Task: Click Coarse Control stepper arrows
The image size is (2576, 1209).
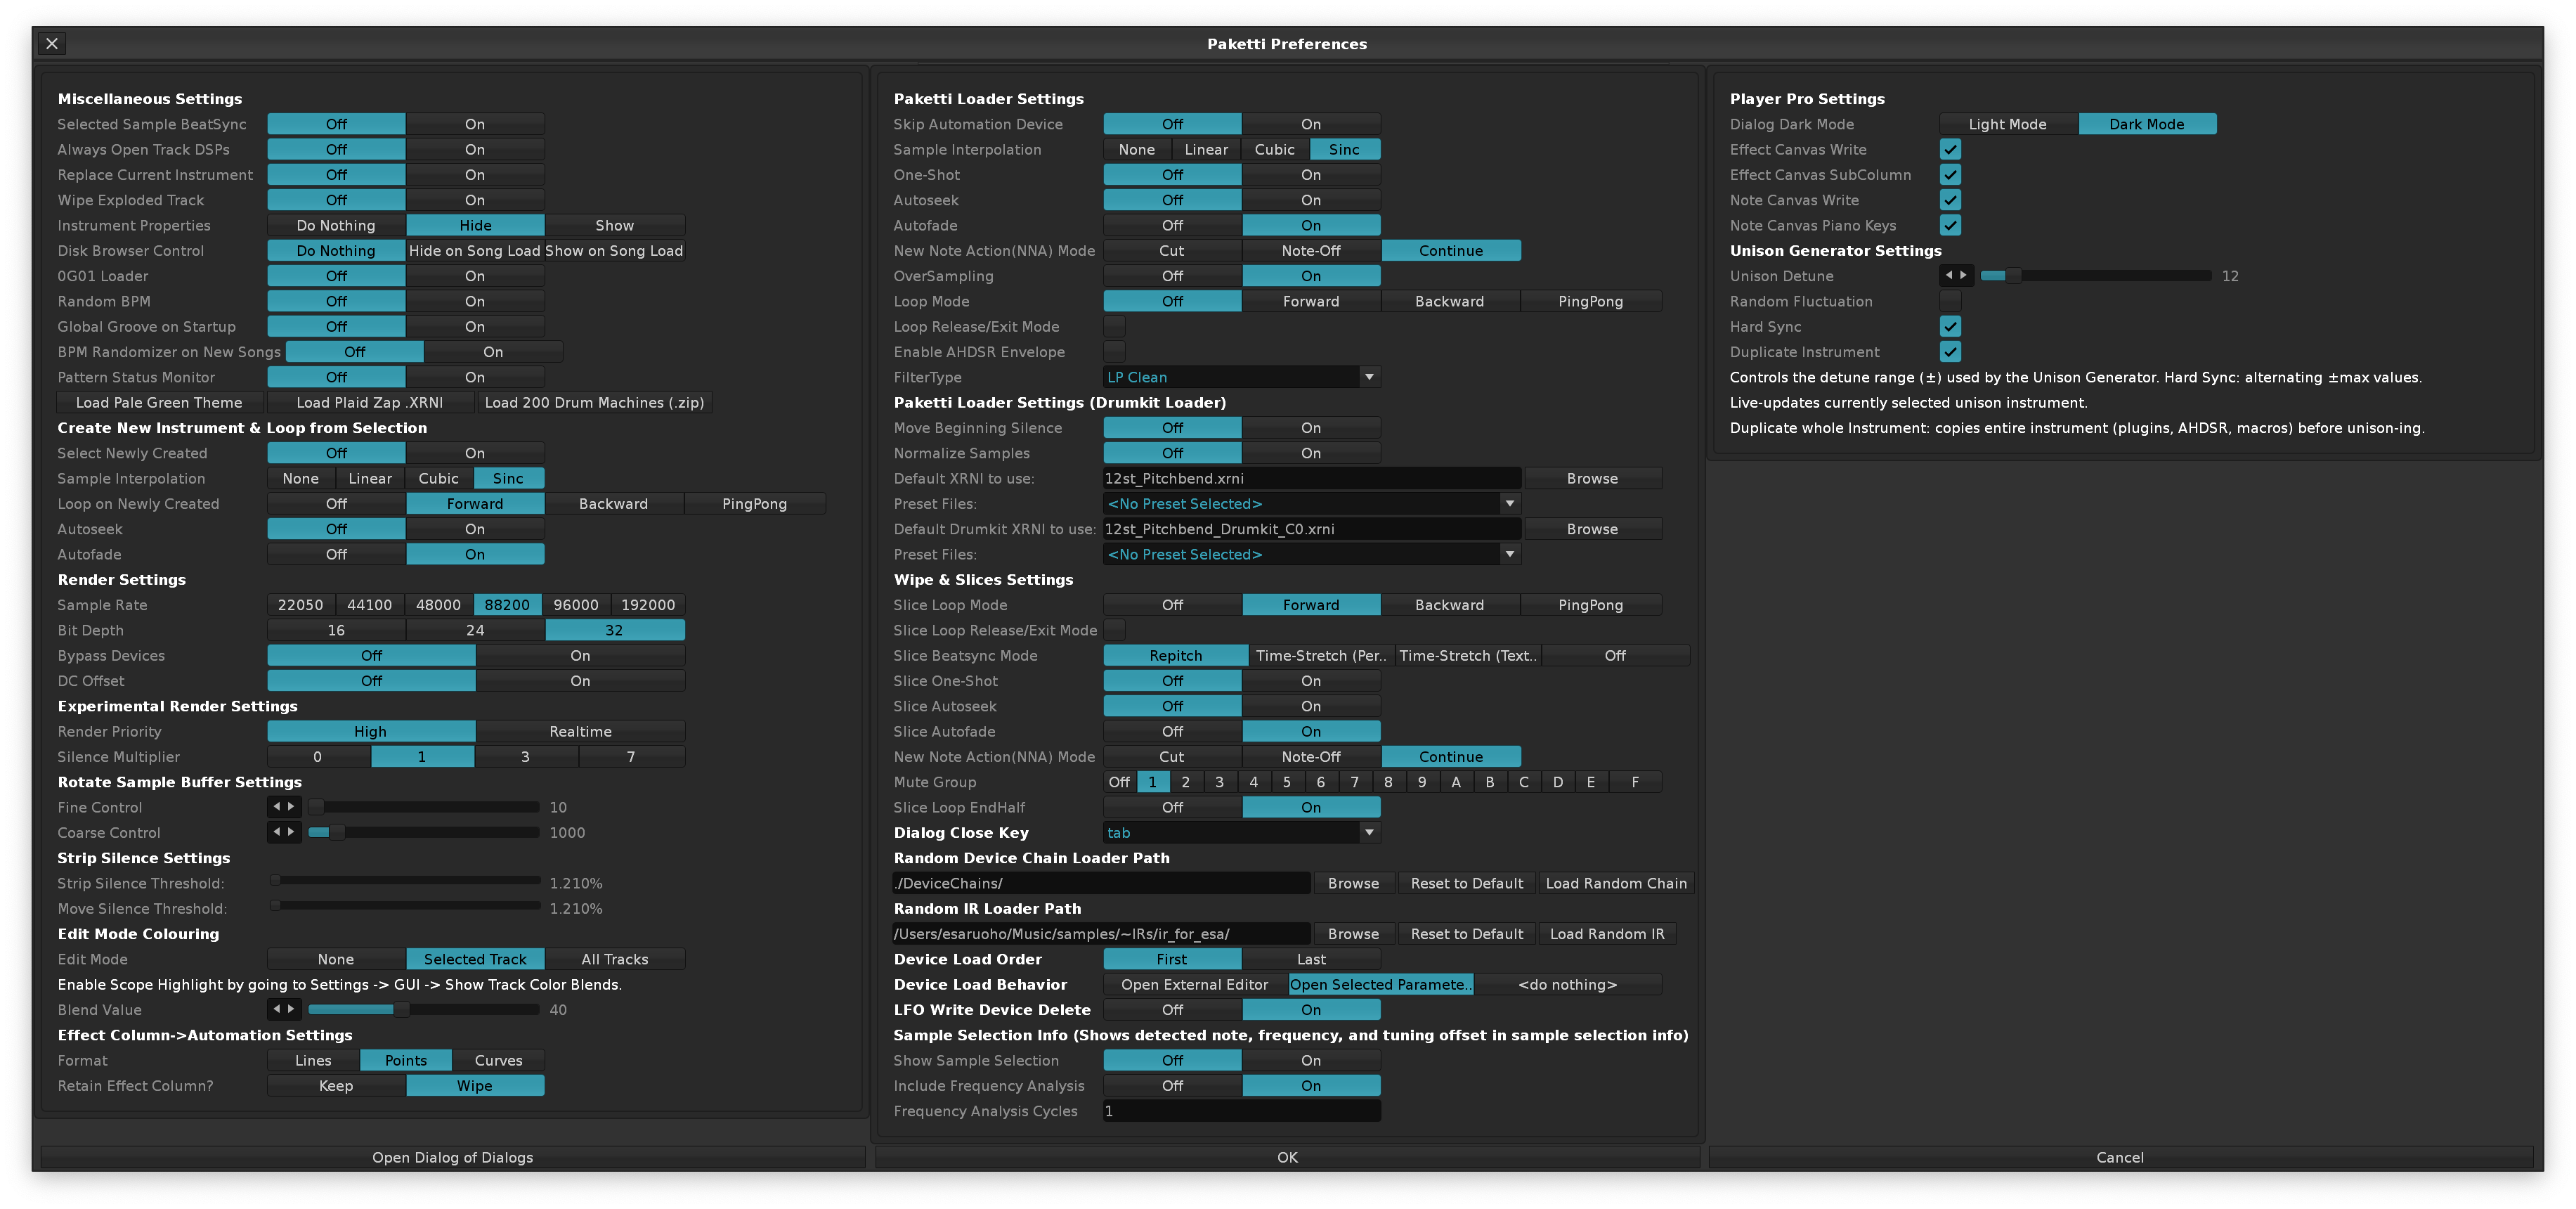Action: click(x=284, y=832)
